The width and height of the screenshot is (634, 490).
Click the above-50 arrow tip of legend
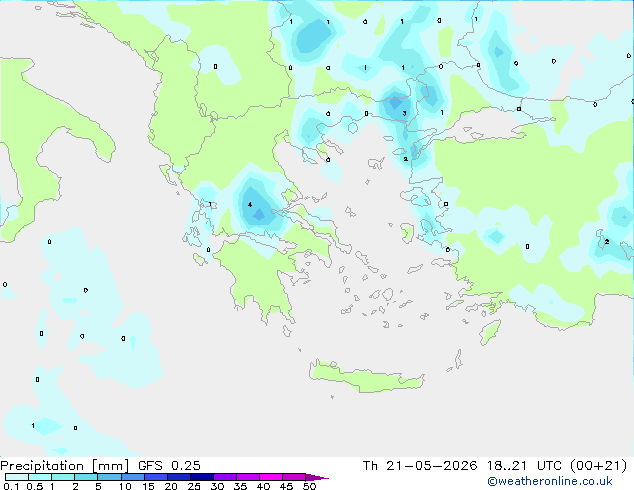coord(317,477)
